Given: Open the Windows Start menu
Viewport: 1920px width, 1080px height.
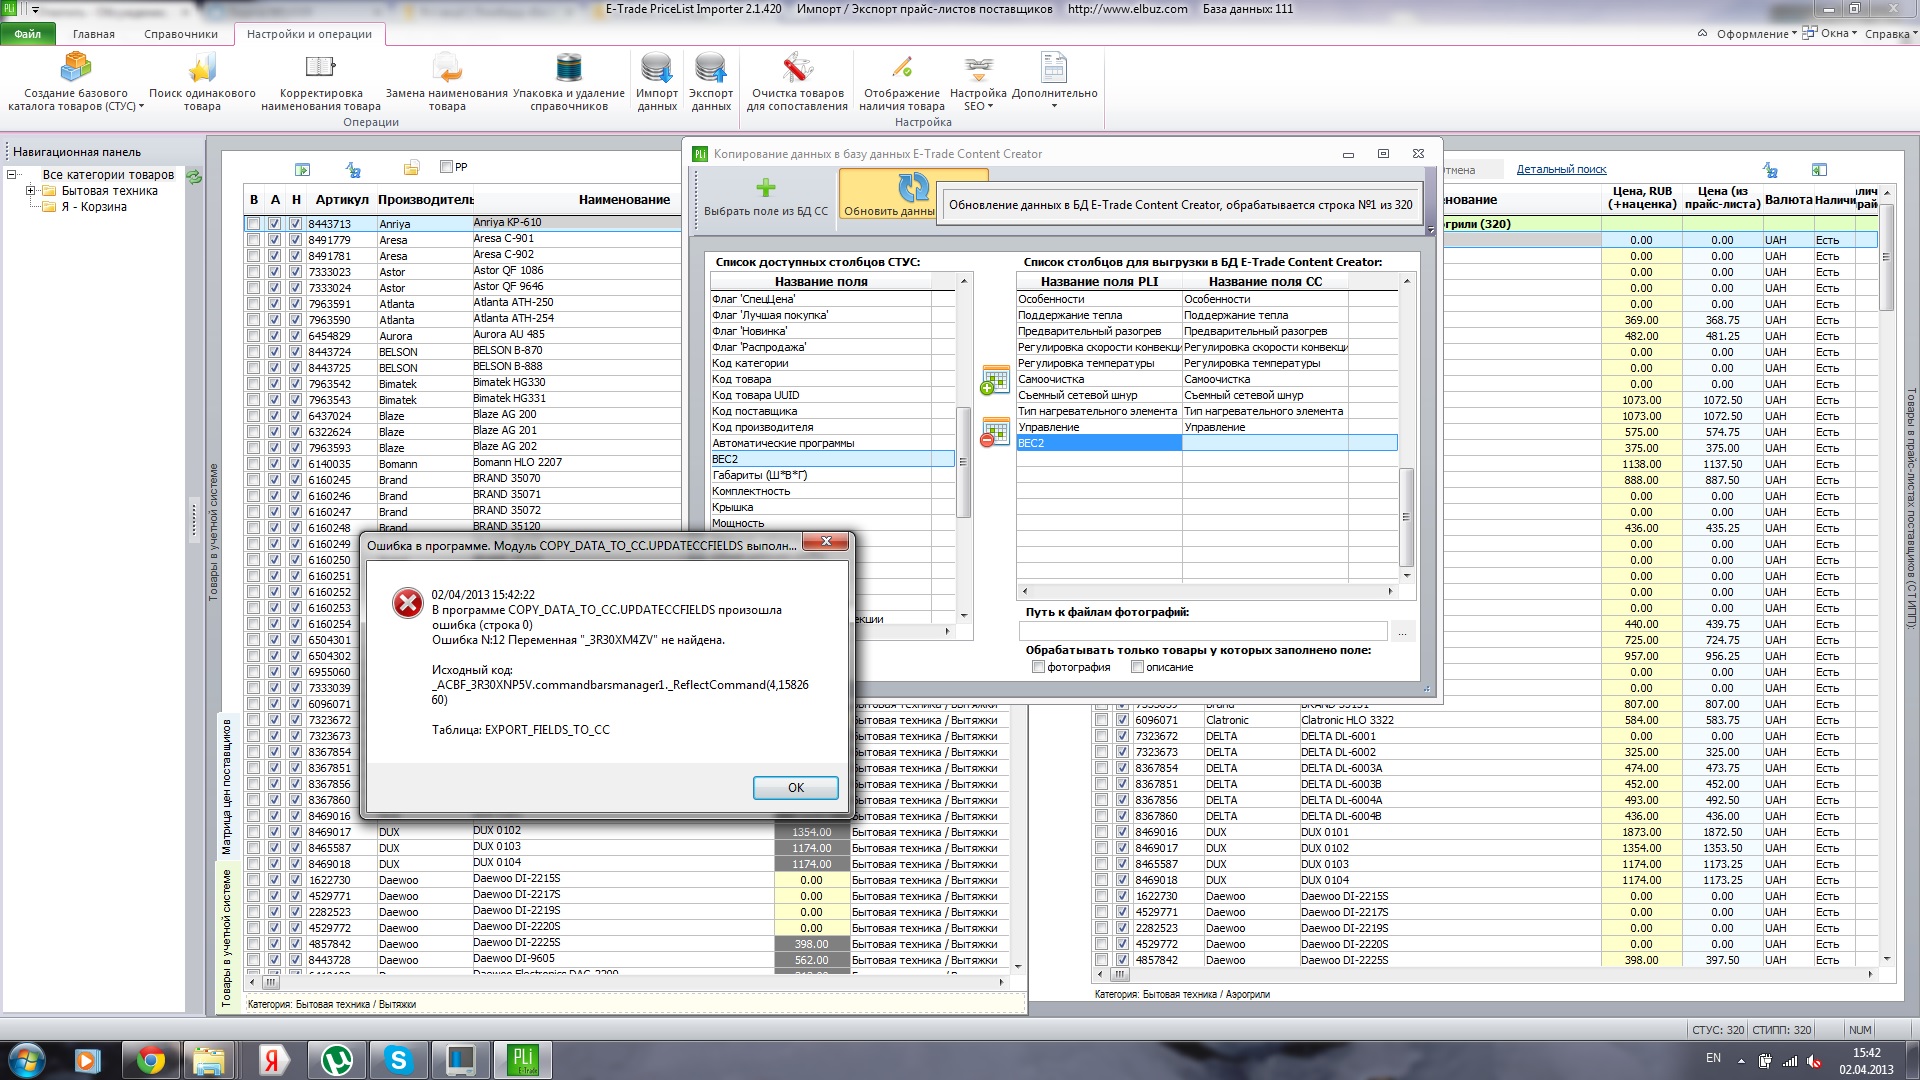Looking at the screenshot, I should 26,1060.
